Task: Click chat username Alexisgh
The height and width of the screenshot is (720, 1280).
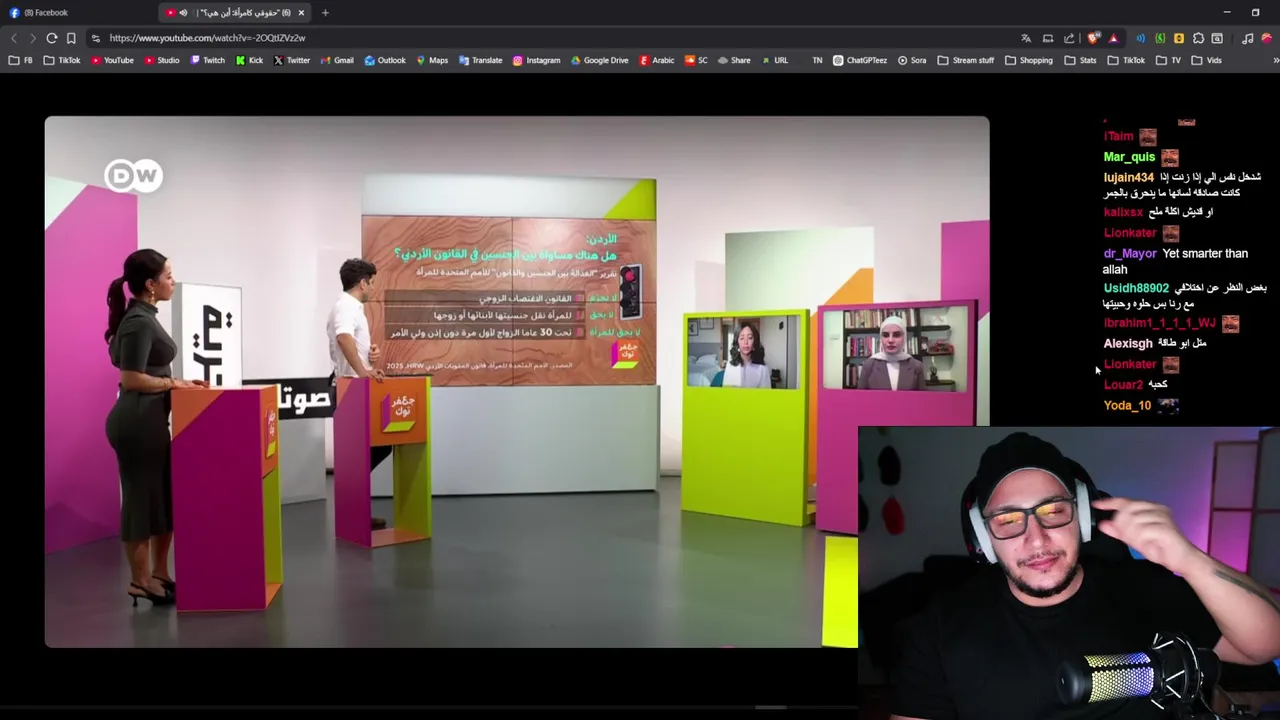Action: pyautogui.click(x=1128, y=344)
